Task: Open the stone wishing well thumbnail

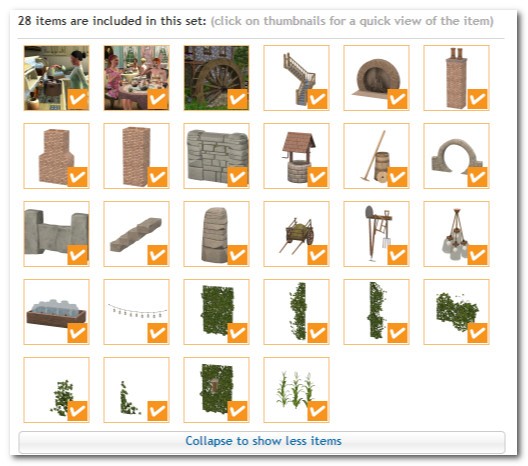Action: pyautogui.click(x=296, y=156)
